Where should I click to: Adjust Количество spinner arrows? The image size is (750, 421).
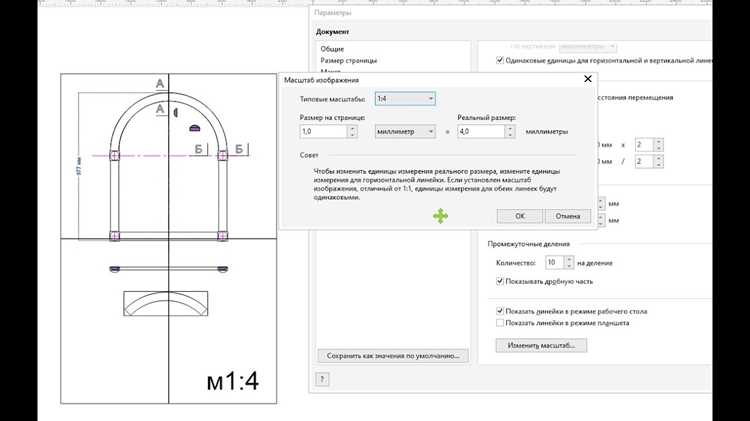569,263
